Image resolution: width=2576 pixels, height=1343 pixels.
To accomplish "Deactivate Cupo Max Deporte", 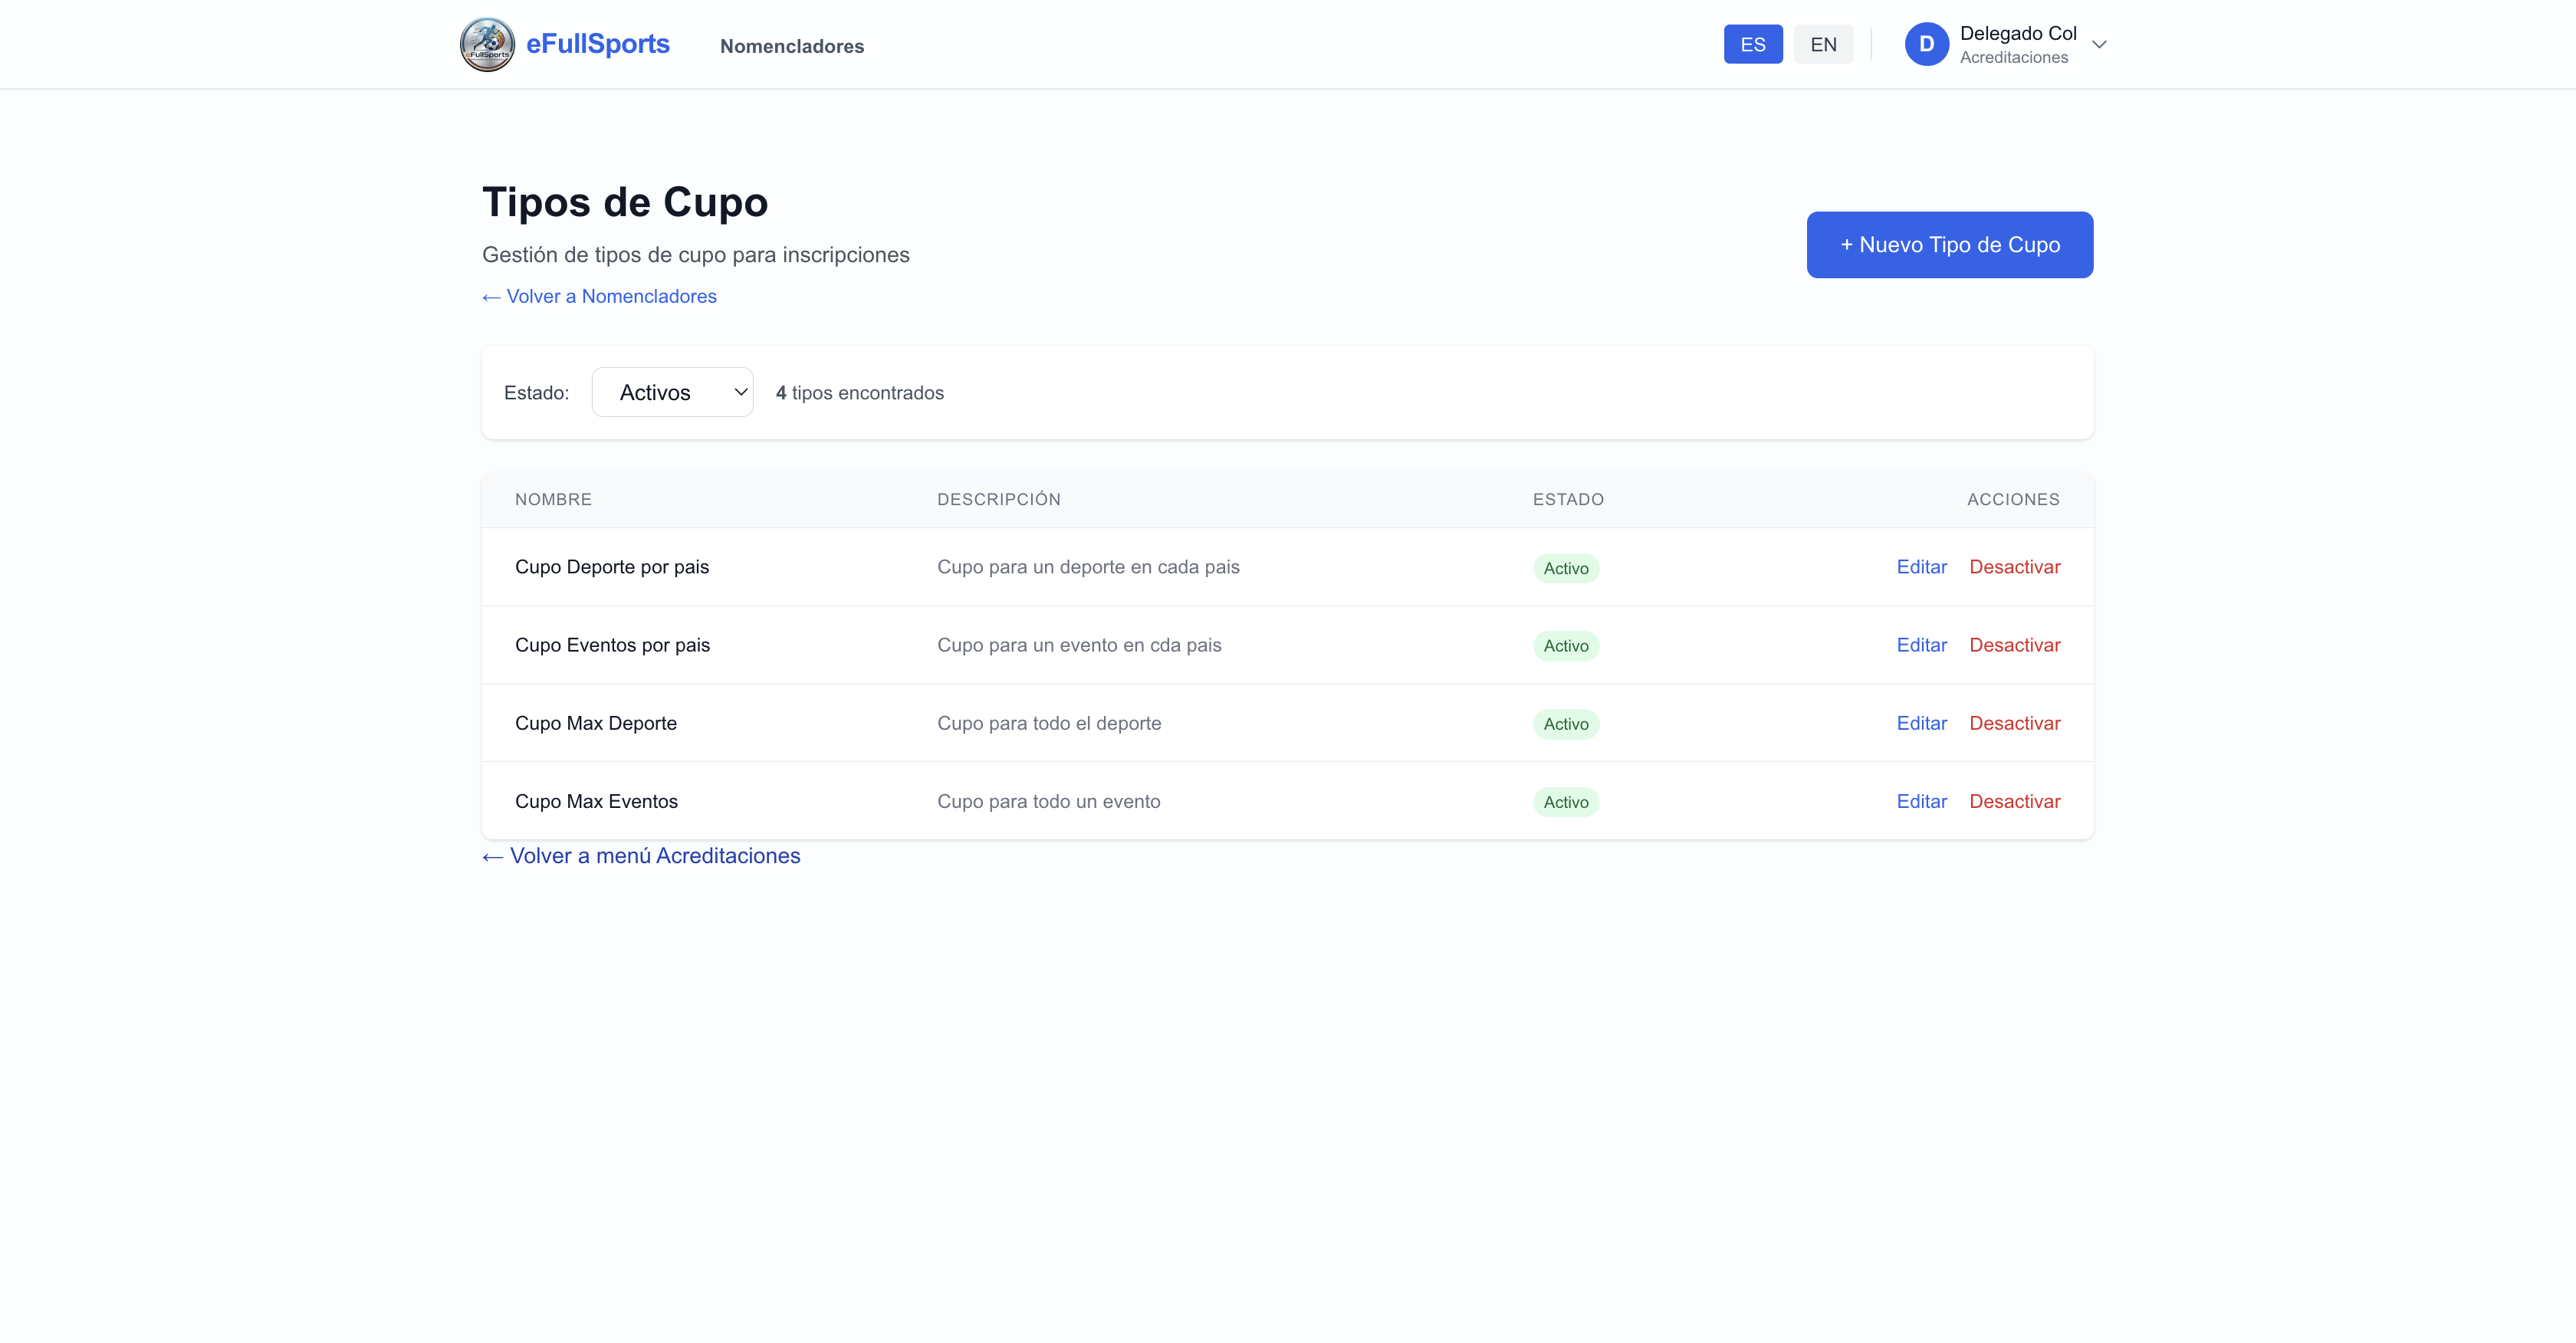I will pyautogui.click(x=2014, y=723).
